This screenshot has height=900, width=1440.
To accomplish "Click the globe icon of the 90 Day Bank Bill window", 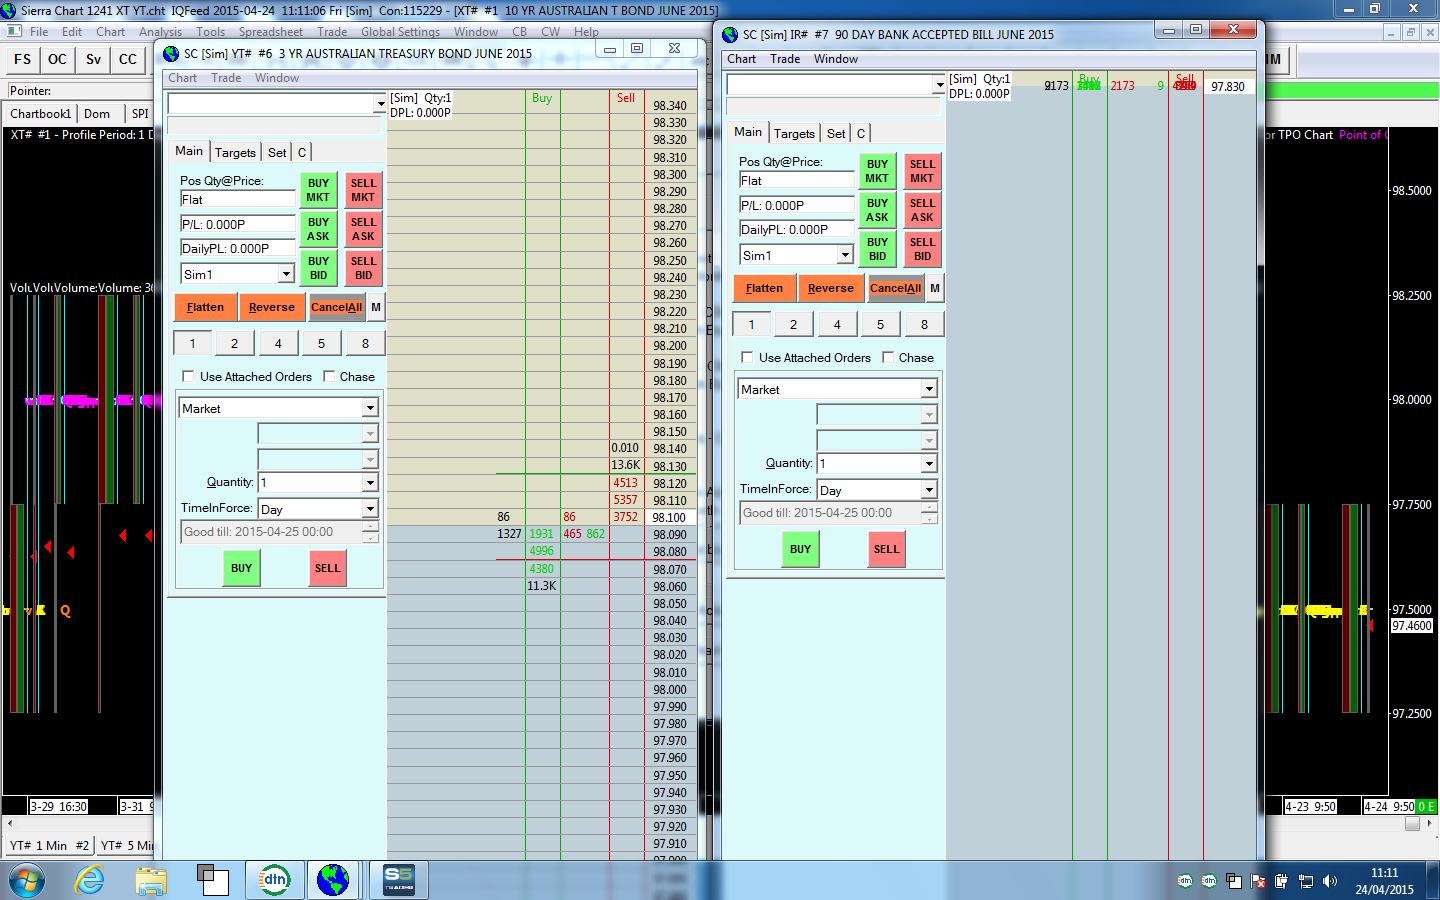I will 730,34.
